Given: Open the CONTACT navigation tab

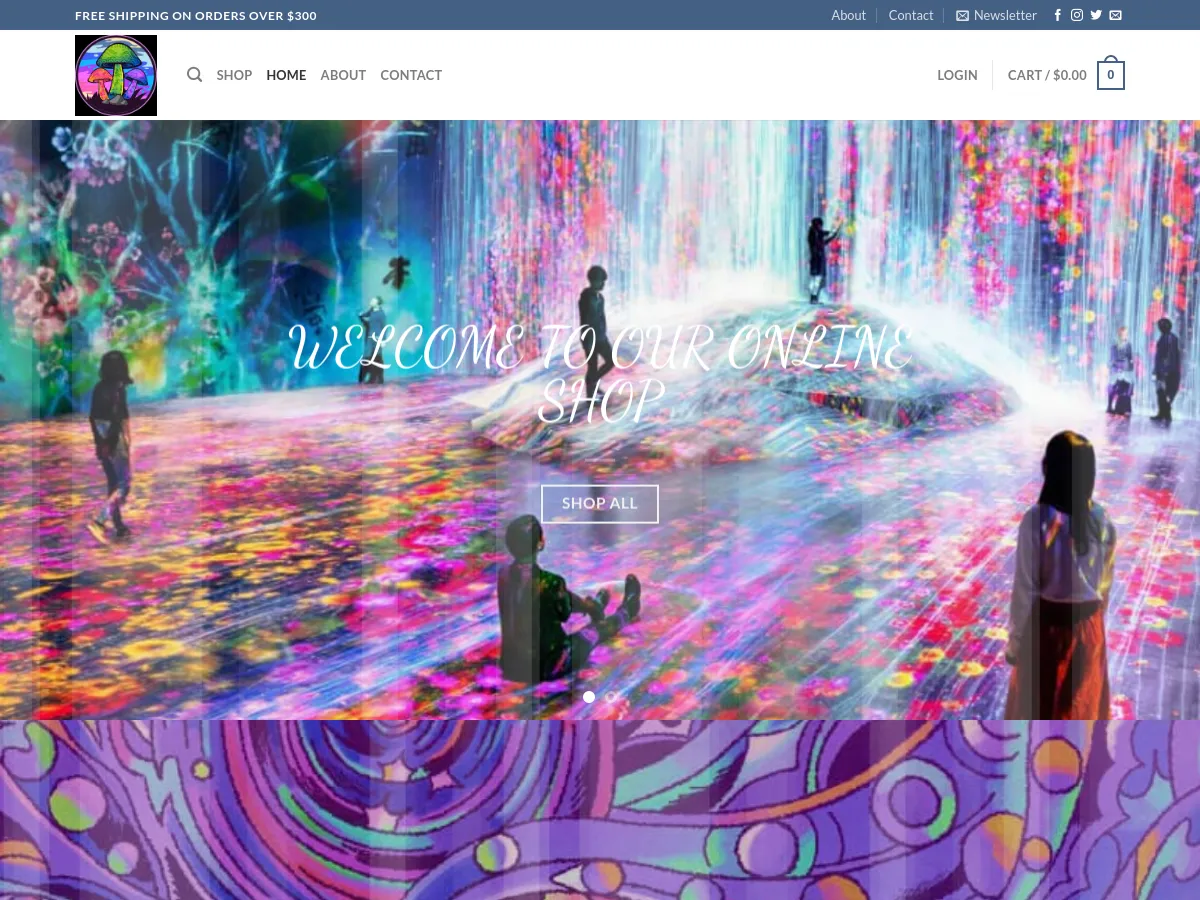Looking at the screenshot, I should (x=411, y=75).
